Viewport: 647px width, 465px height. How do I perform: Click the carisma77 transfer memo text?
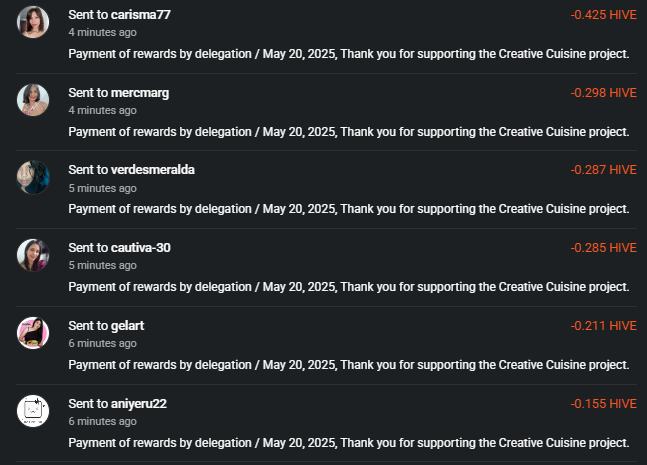[349, 54]
